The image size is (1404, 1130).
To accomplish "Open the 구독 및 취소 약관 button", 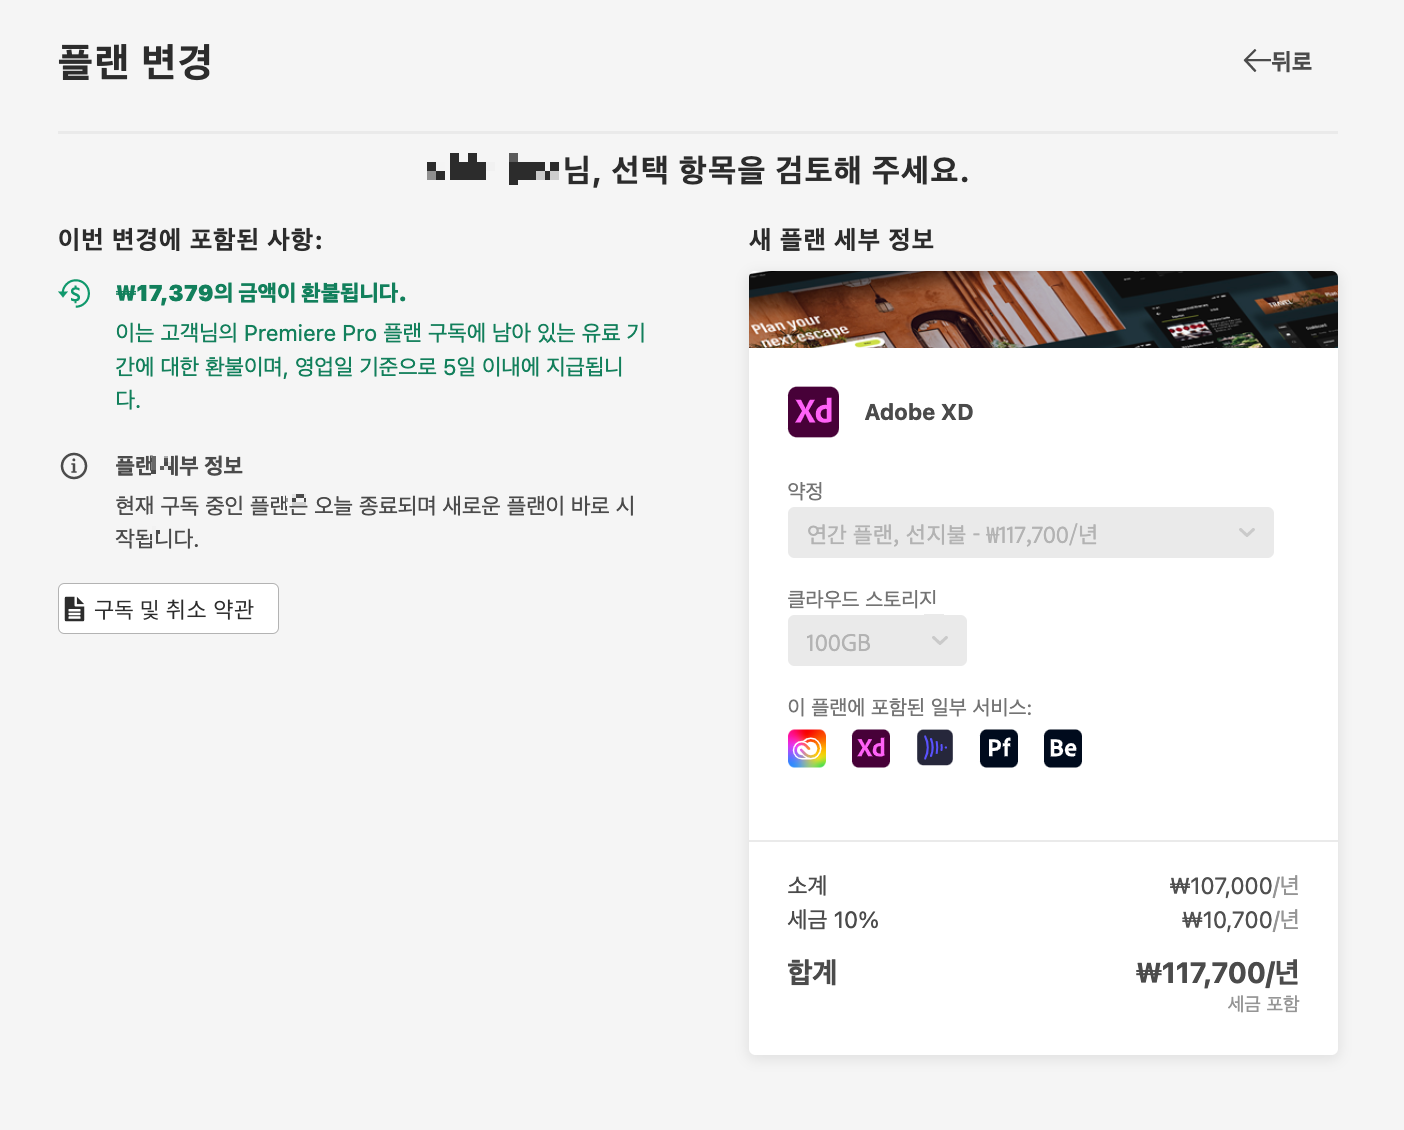I will click(168, 608).
